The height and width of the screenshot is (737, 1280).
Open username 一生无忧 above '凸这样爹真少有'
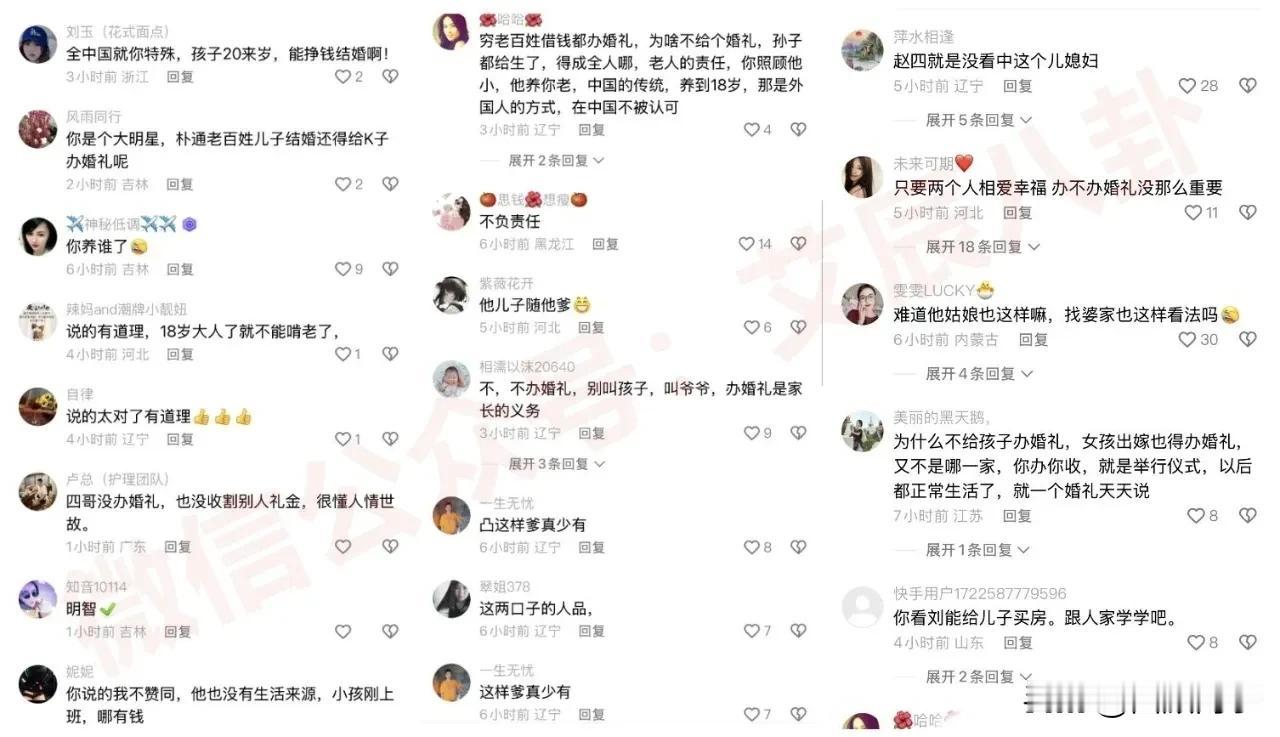(506, 503)
